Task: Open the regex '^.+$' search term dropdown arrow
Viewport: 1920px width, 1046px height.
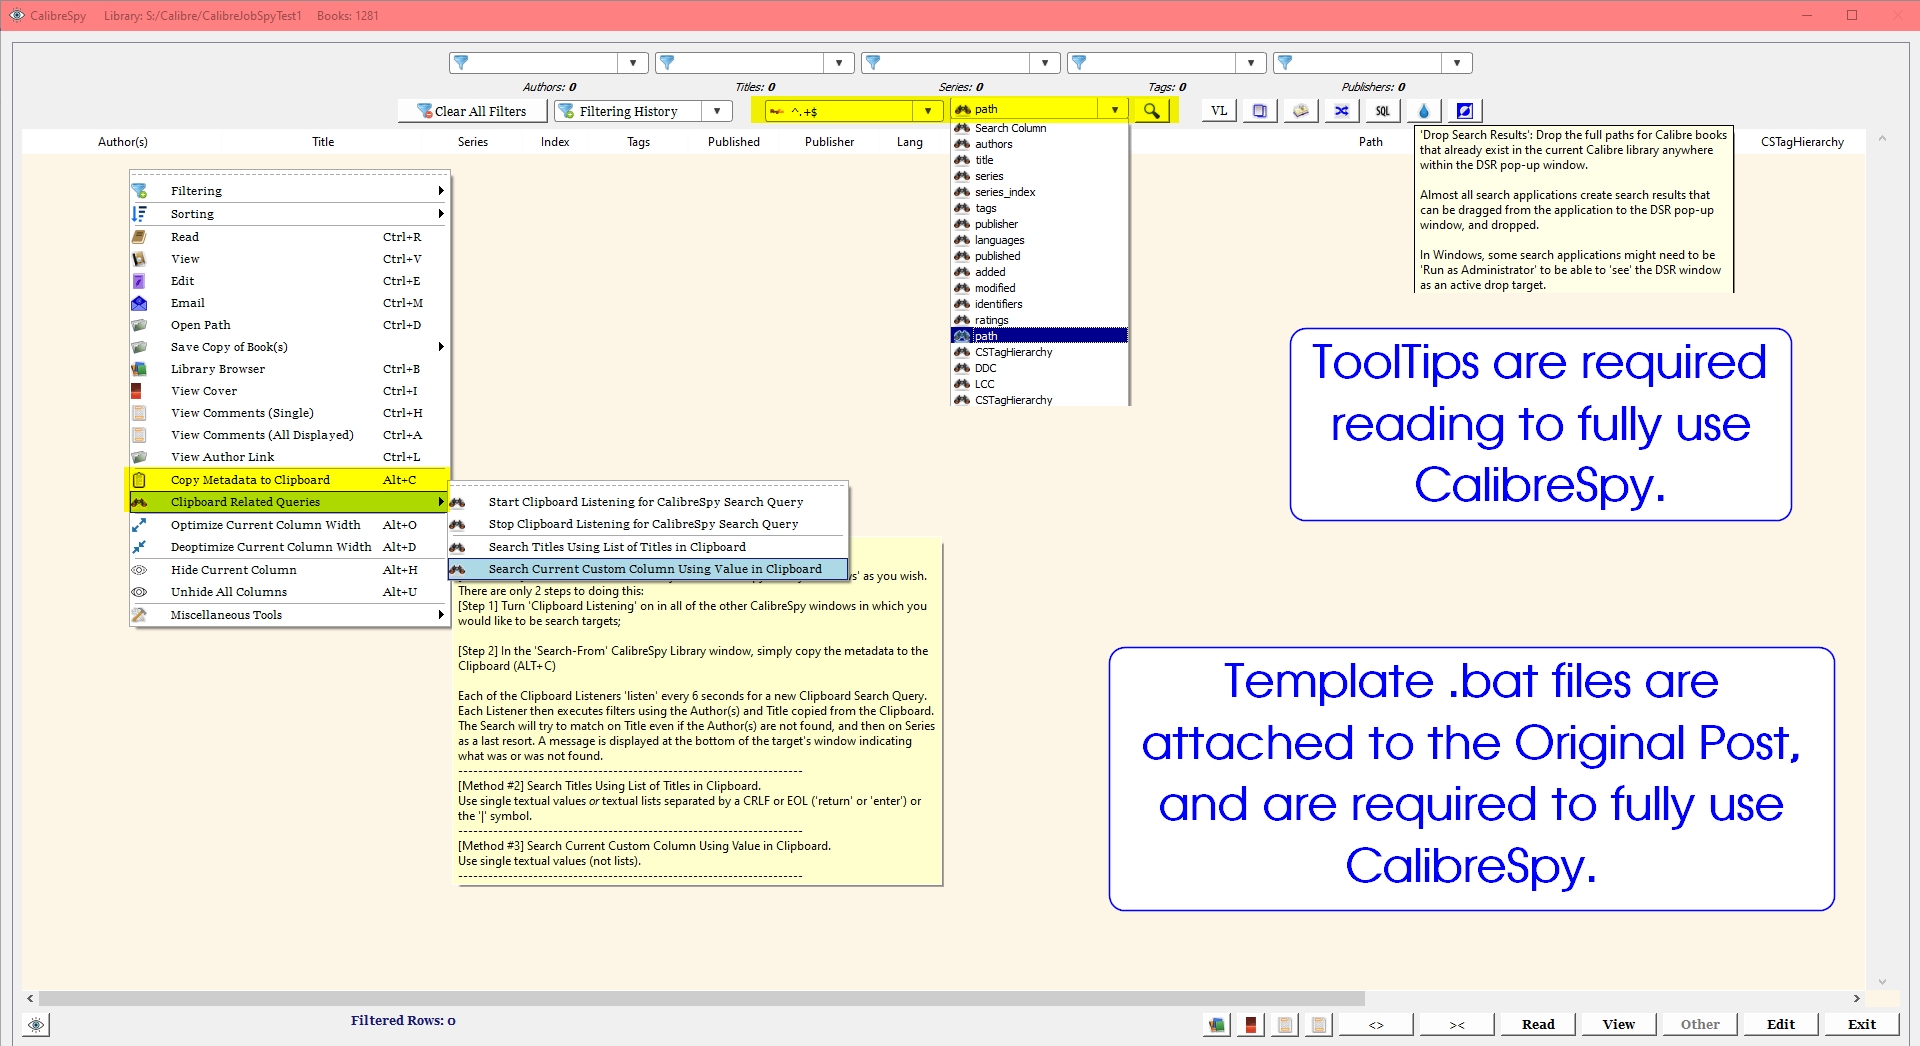Action: [928, 111]
